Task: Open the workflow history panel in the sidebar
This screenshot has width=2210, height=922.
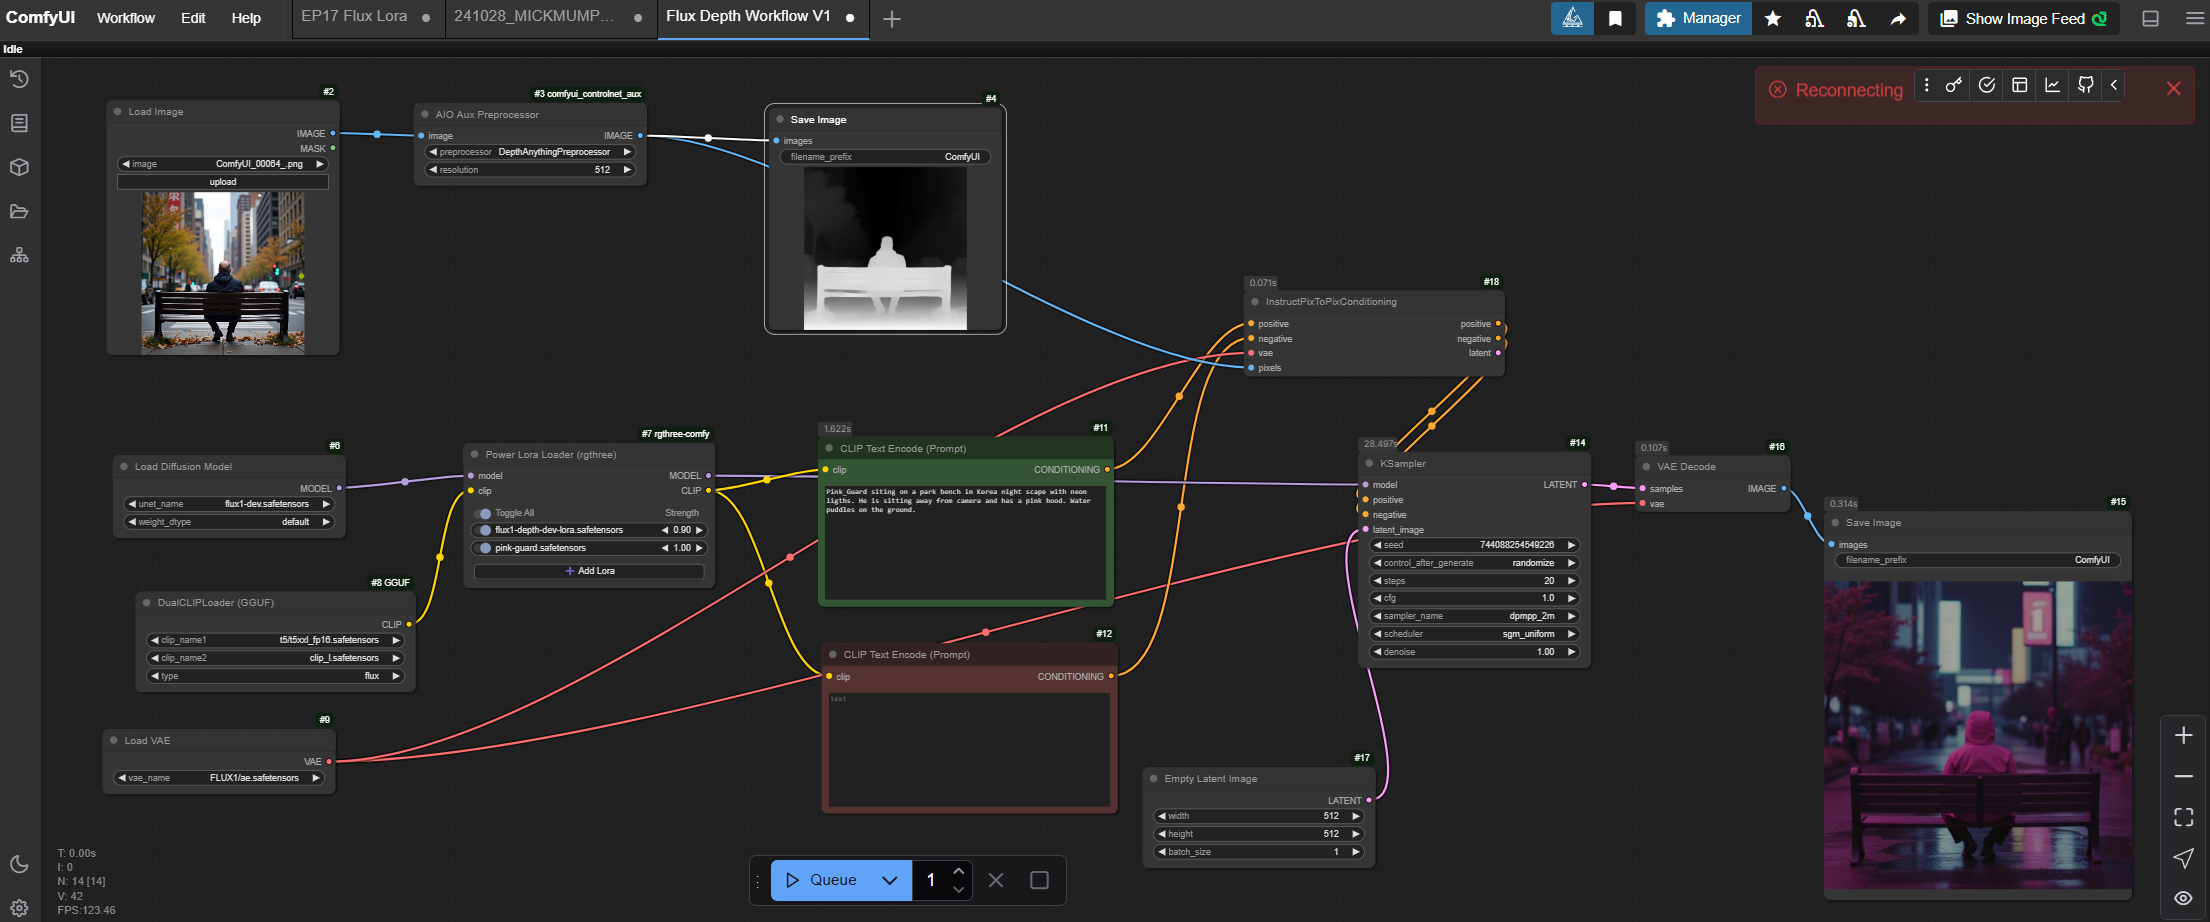Action: pos(19,78)
